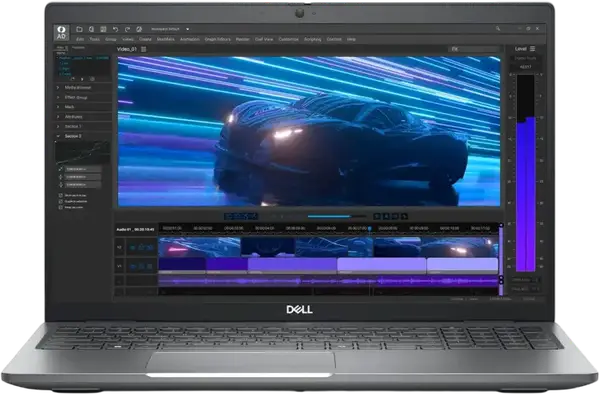The width and height of the screenshot is (600, 394).
Task: Open the Modifiers menu
Action: (x=166, y=39)
